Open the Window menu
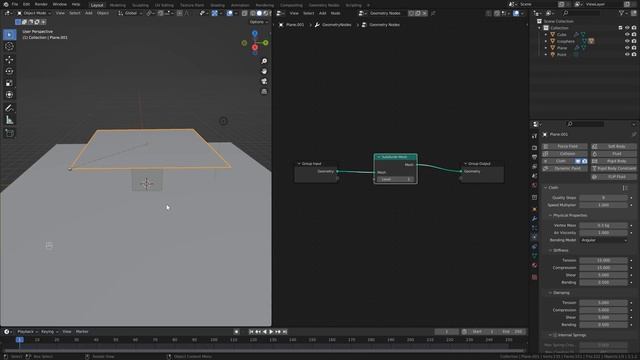The image size is (640, 360). tap(60, 4)
